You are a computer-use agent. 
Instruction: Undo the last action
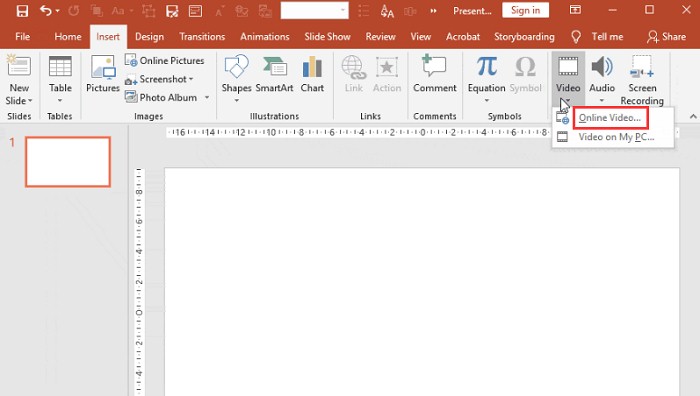click(46, 11)
